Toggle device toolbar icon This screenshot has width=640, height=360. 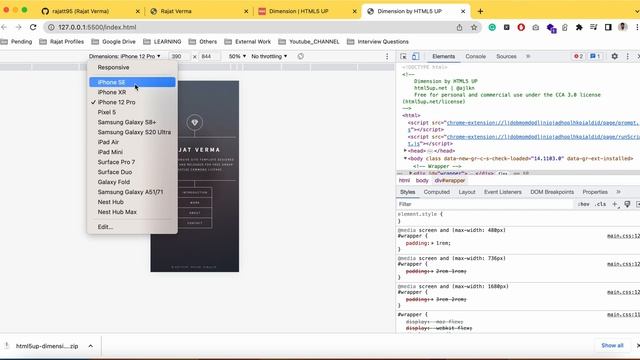pos(416,56)
